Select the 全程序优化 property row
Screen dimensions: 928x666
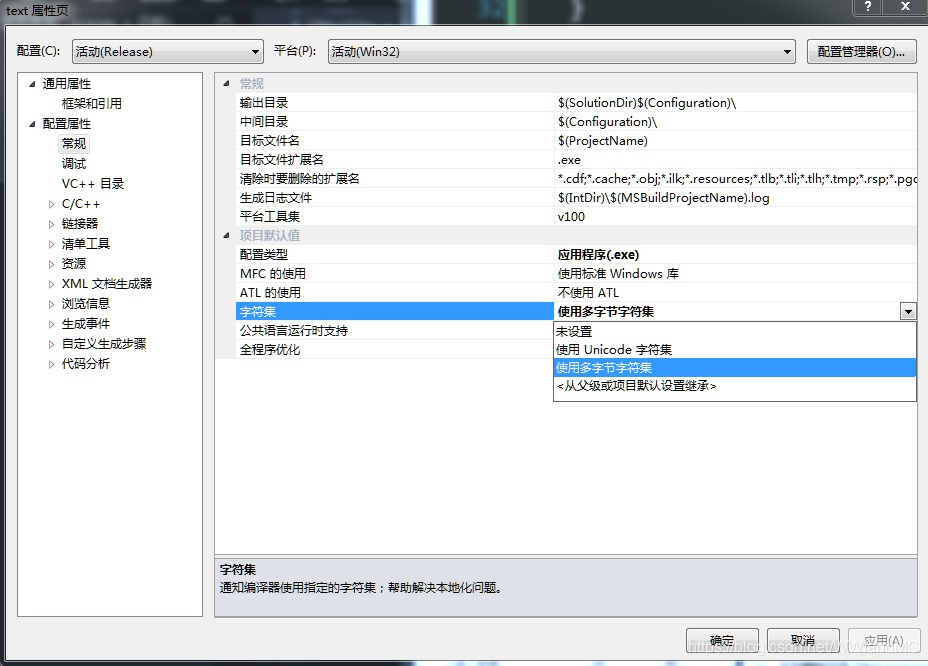(x=395, y=349)
